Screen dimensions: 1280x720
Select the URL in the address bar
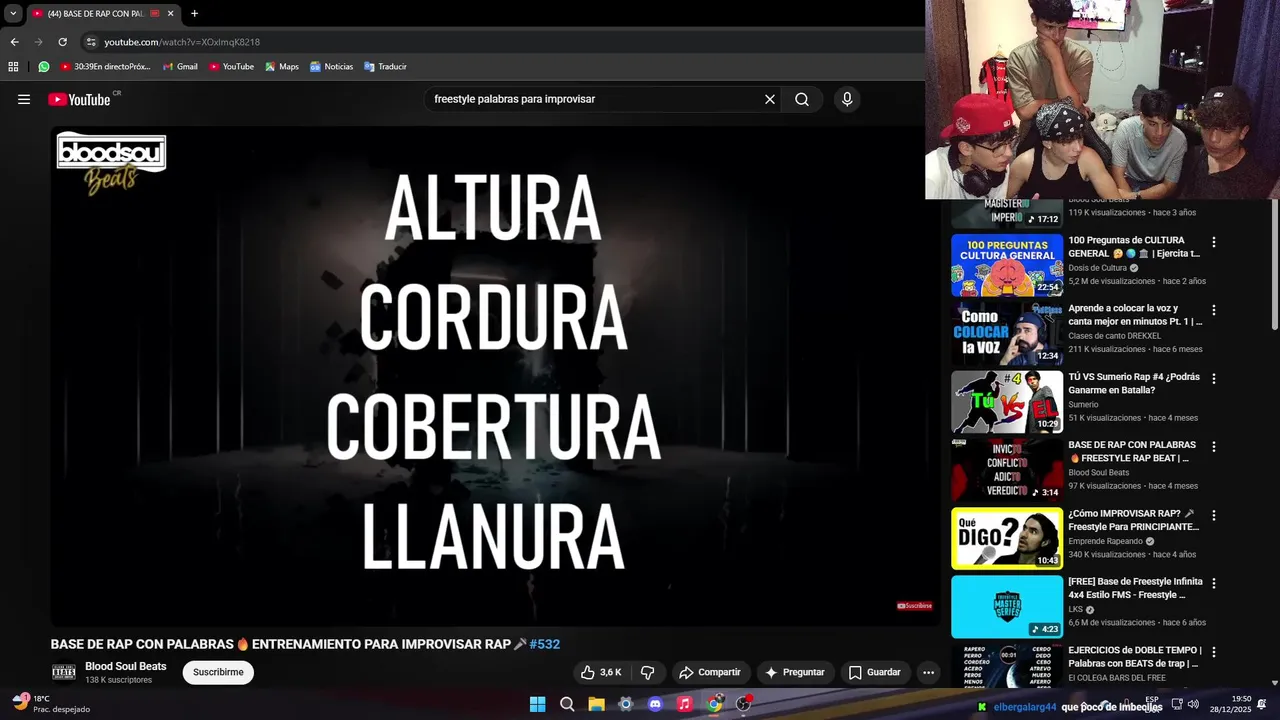[x=182, y=42]
